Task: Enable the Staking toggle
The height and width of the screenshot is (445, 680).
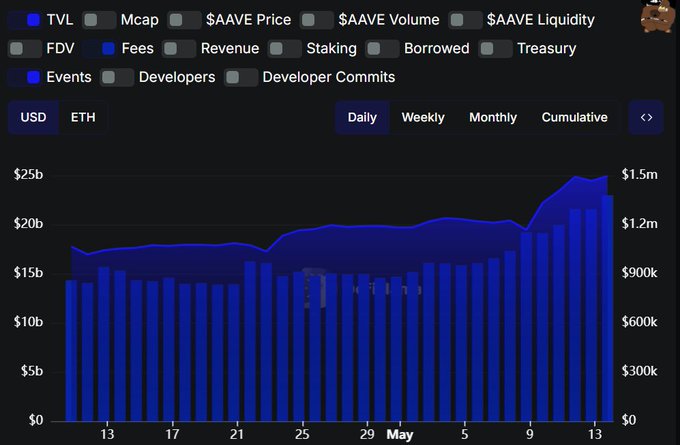Action: coord(285,49)
